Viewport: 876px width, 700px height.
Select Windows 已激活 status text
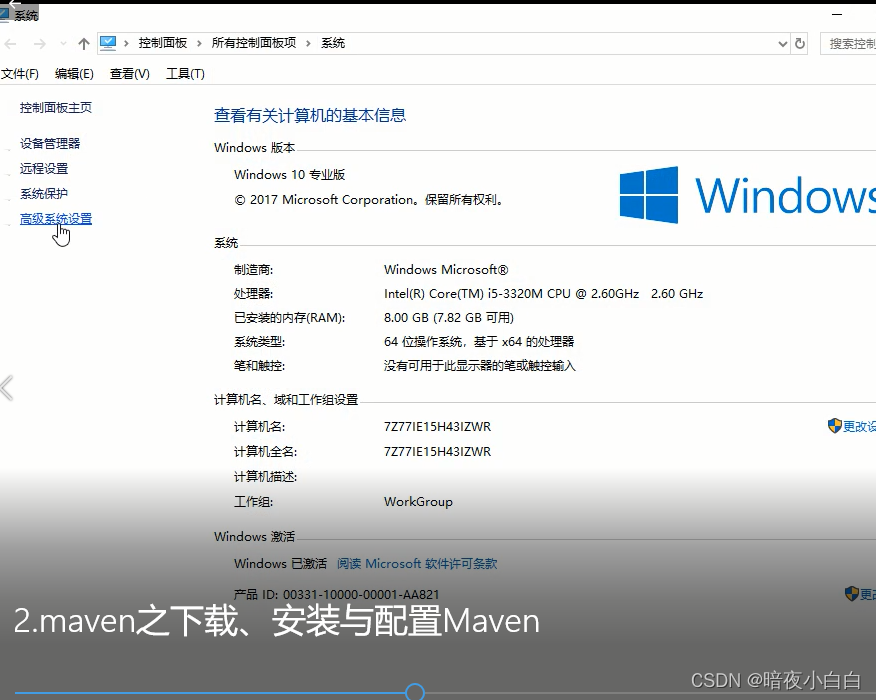[x=280, y=564]
